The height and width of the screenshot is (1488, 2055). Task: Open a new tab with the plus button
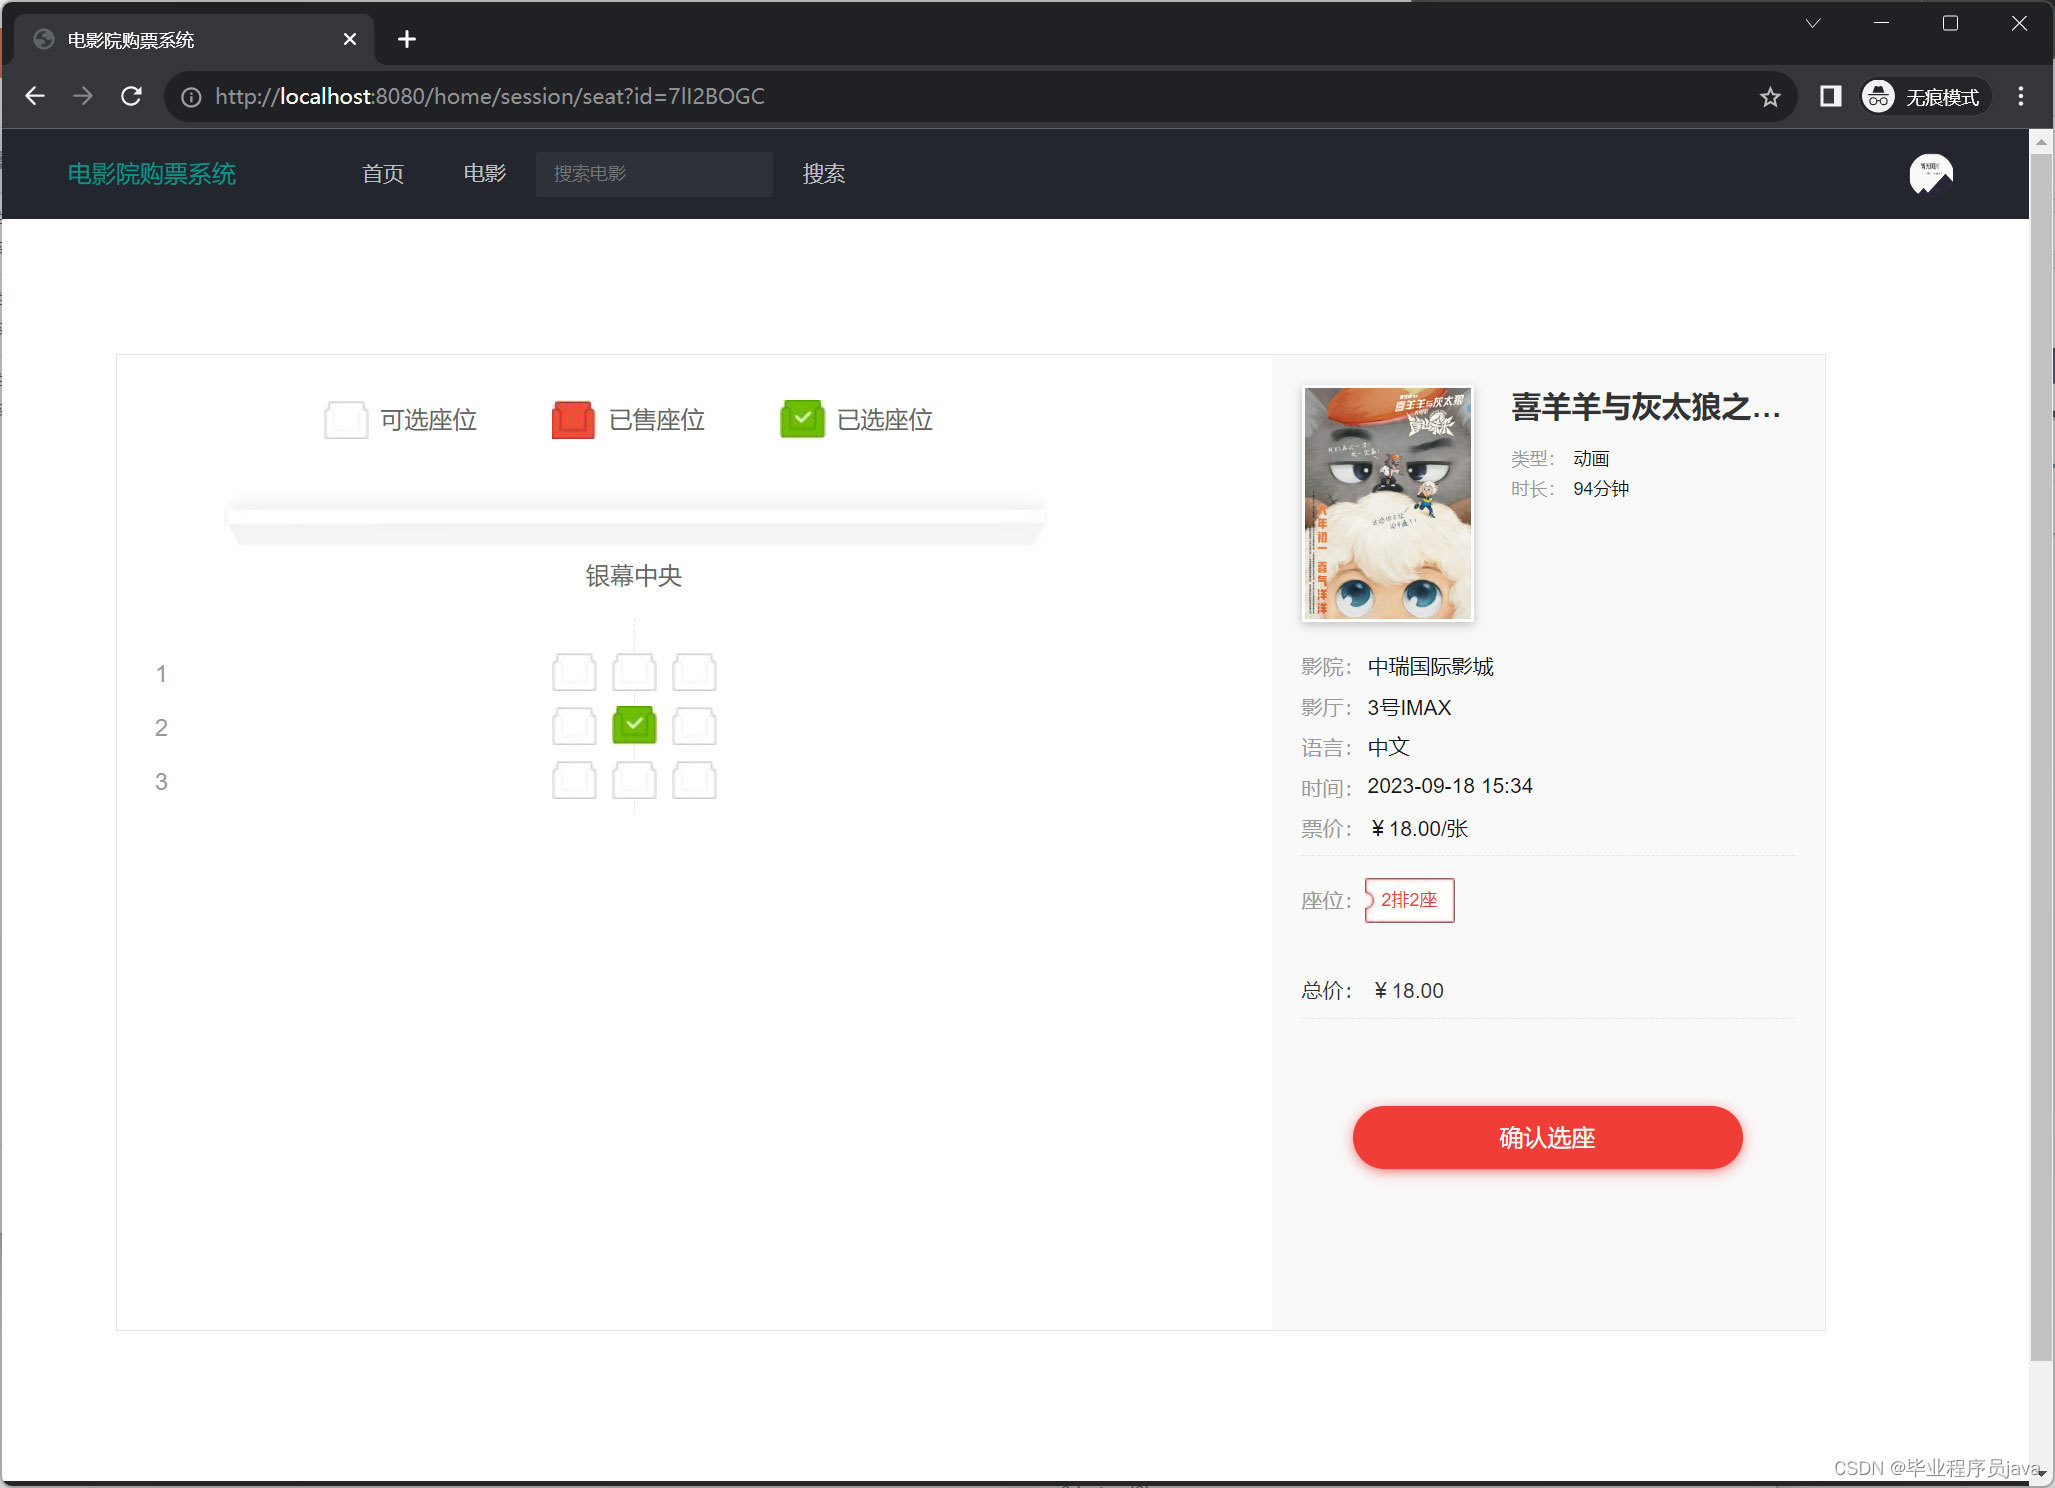(x=406, y=39)
